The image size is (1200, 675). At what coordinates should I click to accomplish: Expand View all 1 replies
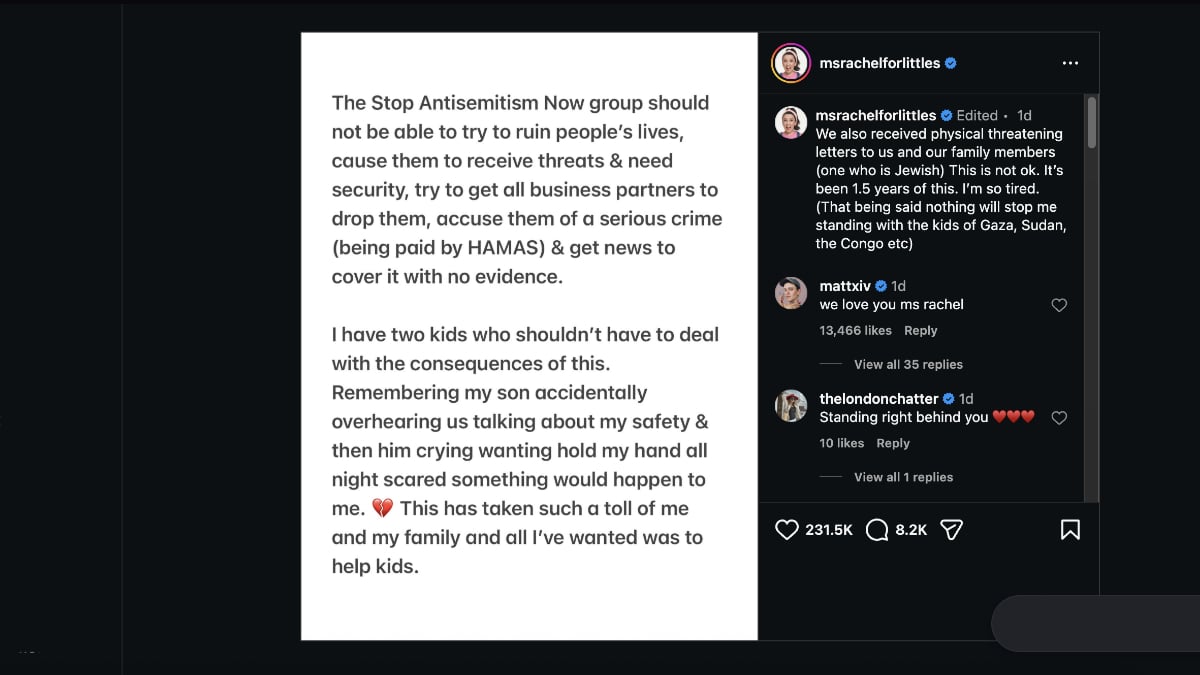pos(903,478)
